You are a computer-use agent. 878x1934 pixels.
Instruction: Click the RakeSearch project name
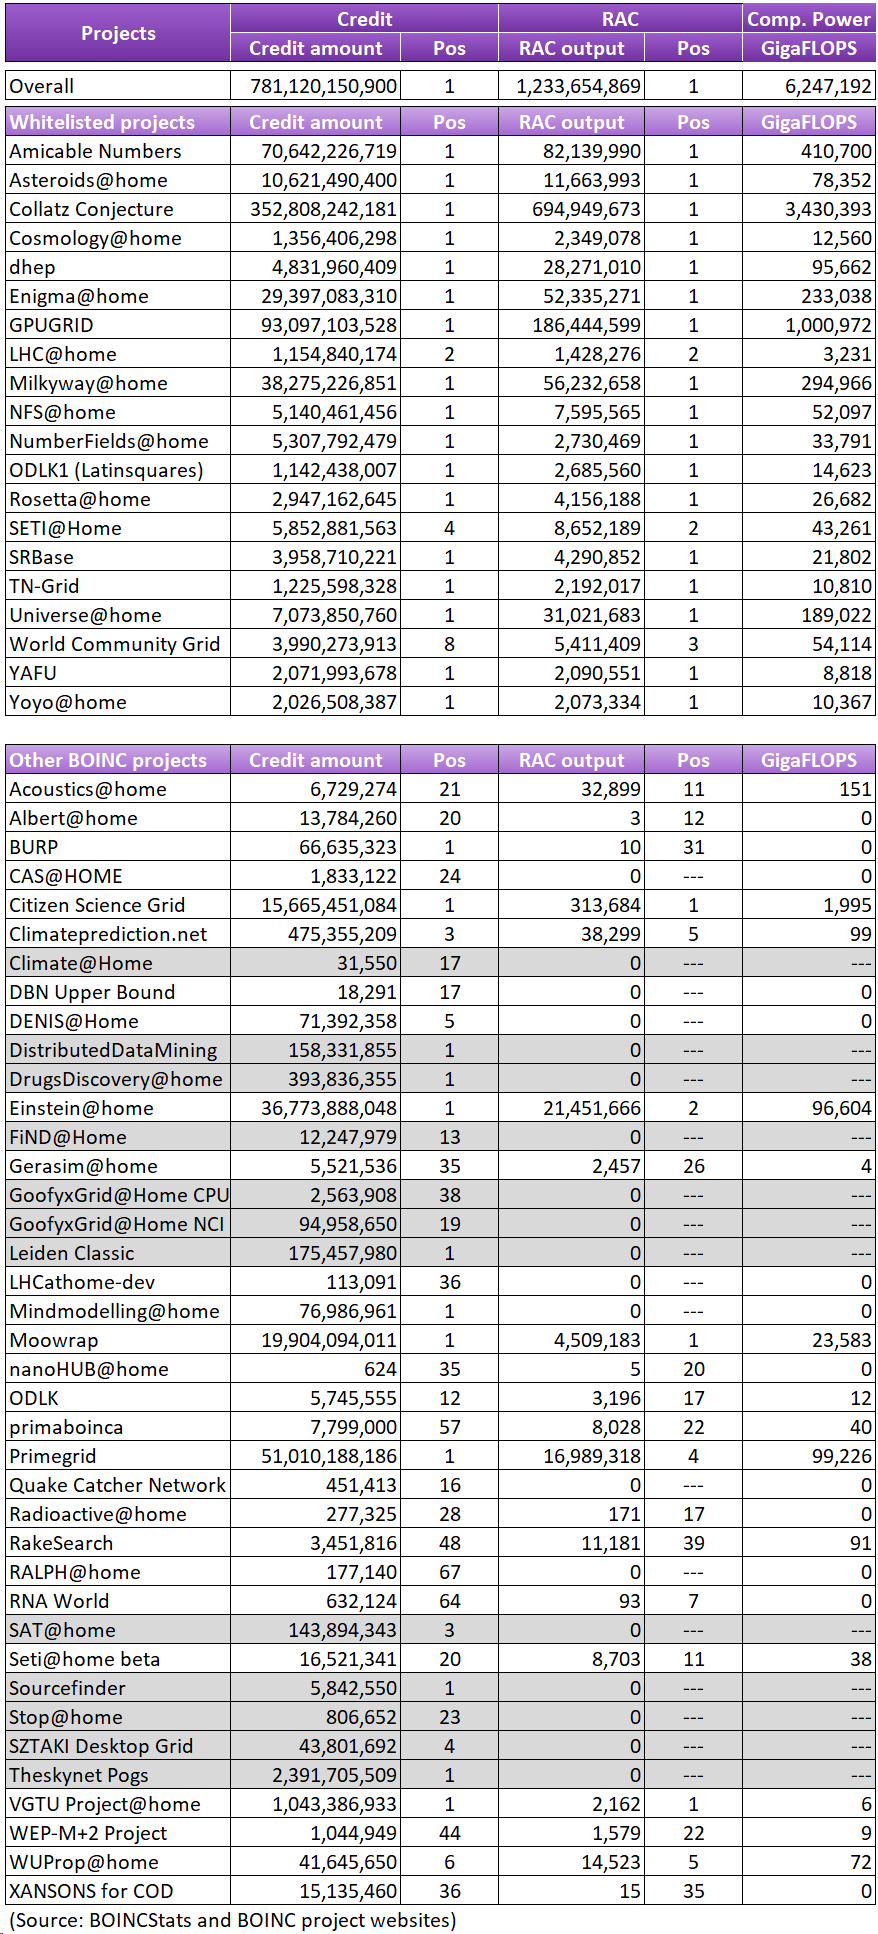coord(62,1543)
